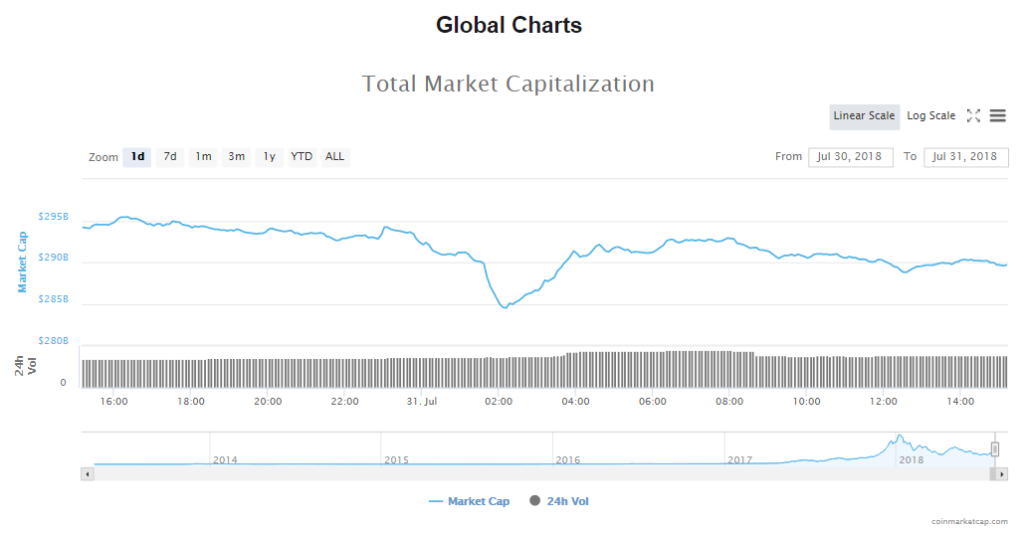1024x533 pixels.
Task: Open the coinmarketcap.com credit link
Action: click(x=968, y=521)
